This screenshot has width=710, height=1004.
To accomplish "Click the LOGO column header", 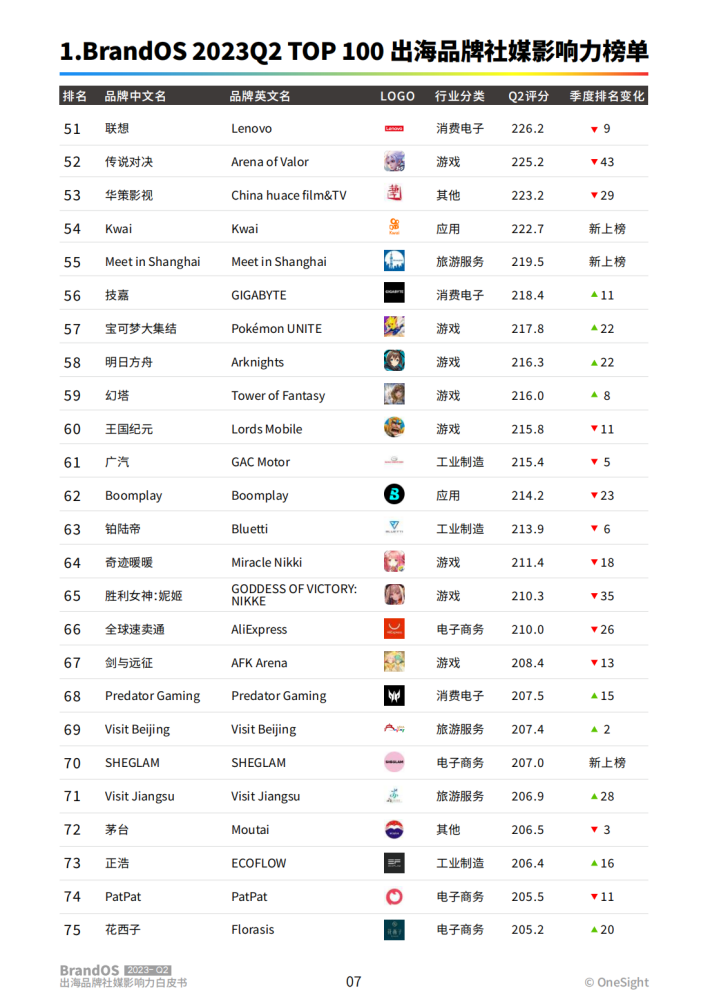I will 397,96.
